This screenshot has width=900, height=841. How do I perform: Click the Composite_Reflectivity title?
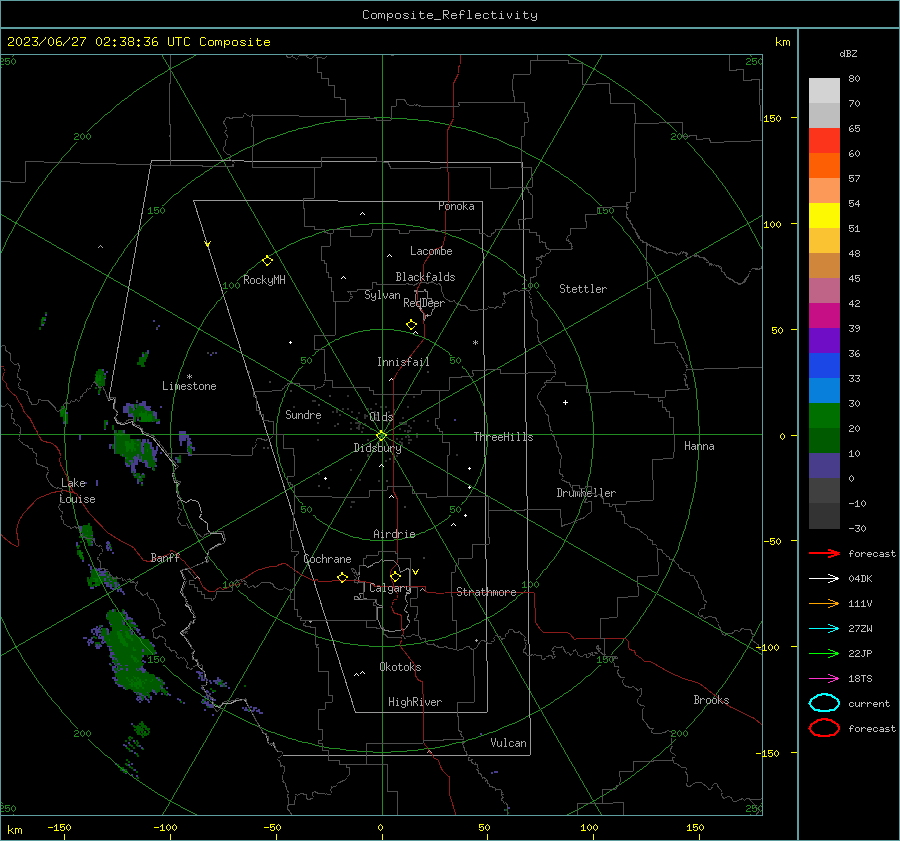point(449,15)
